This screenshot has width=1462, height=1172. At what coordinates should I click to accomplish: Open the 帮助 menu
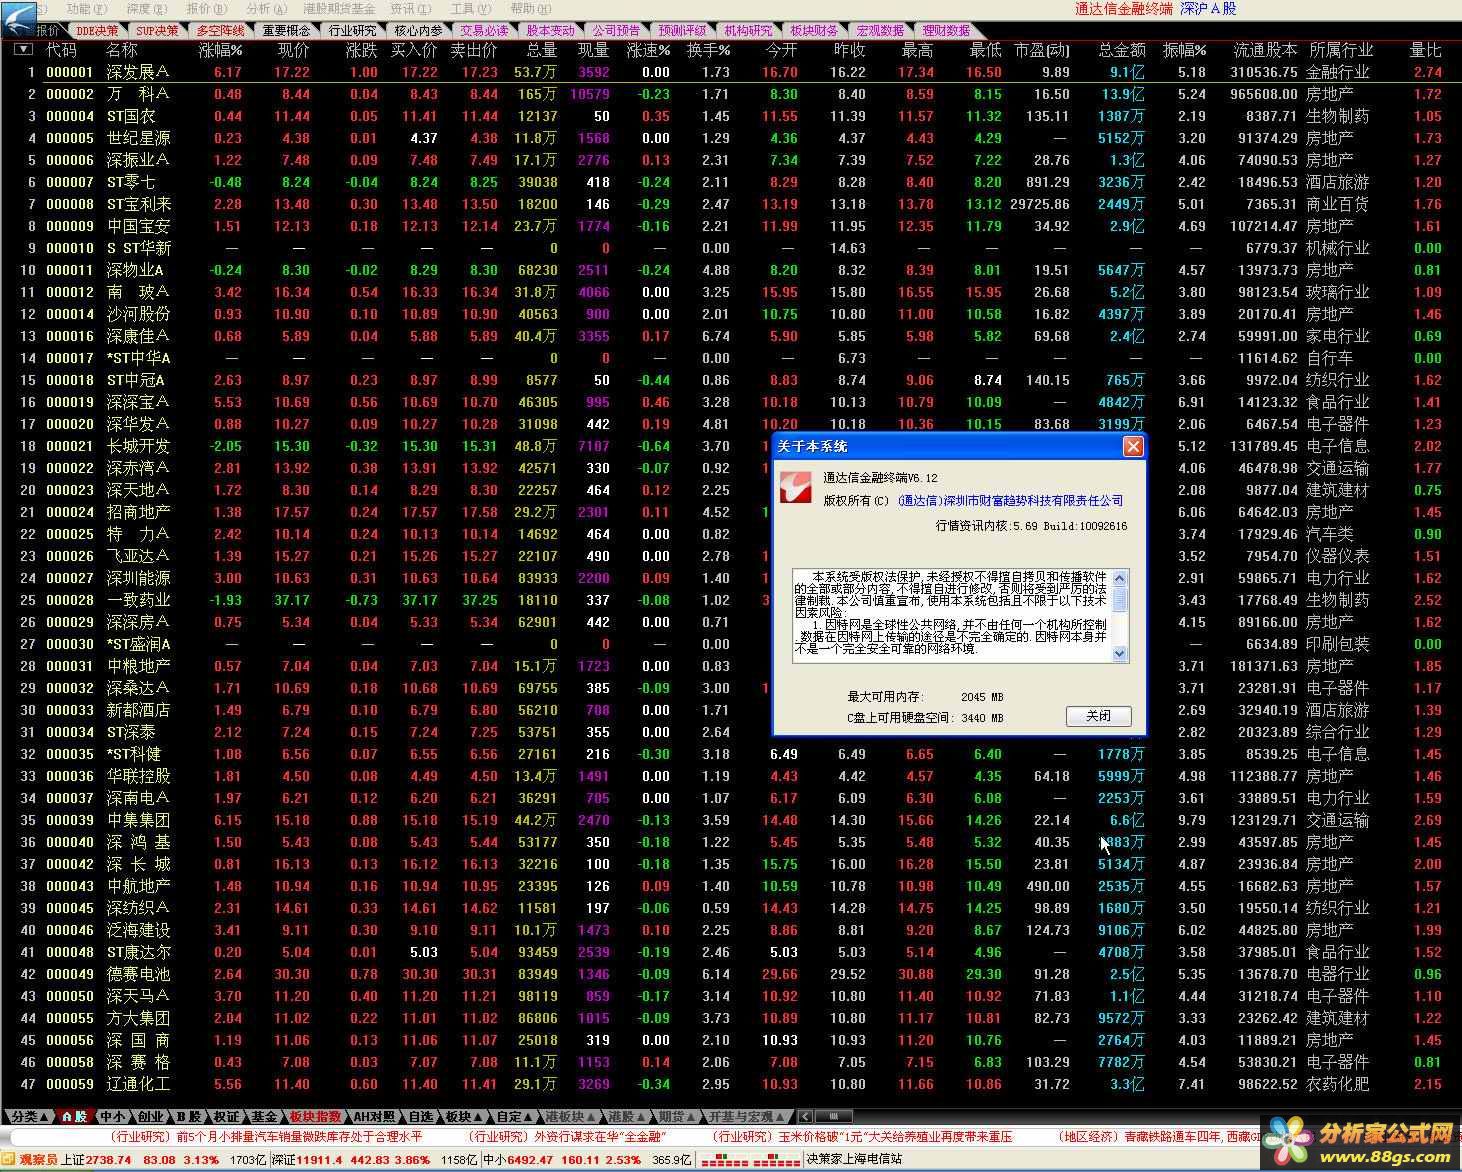[529, 9]
